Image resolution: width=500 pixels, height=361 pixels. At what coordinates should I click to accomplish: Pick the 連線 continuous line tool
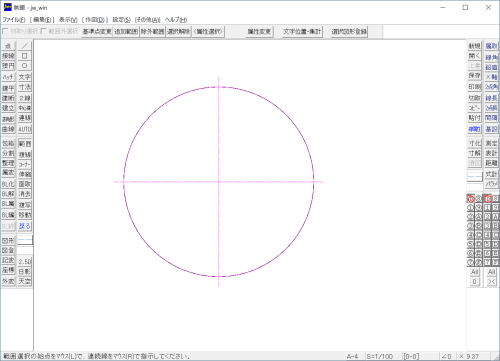(x=25, y=118)
